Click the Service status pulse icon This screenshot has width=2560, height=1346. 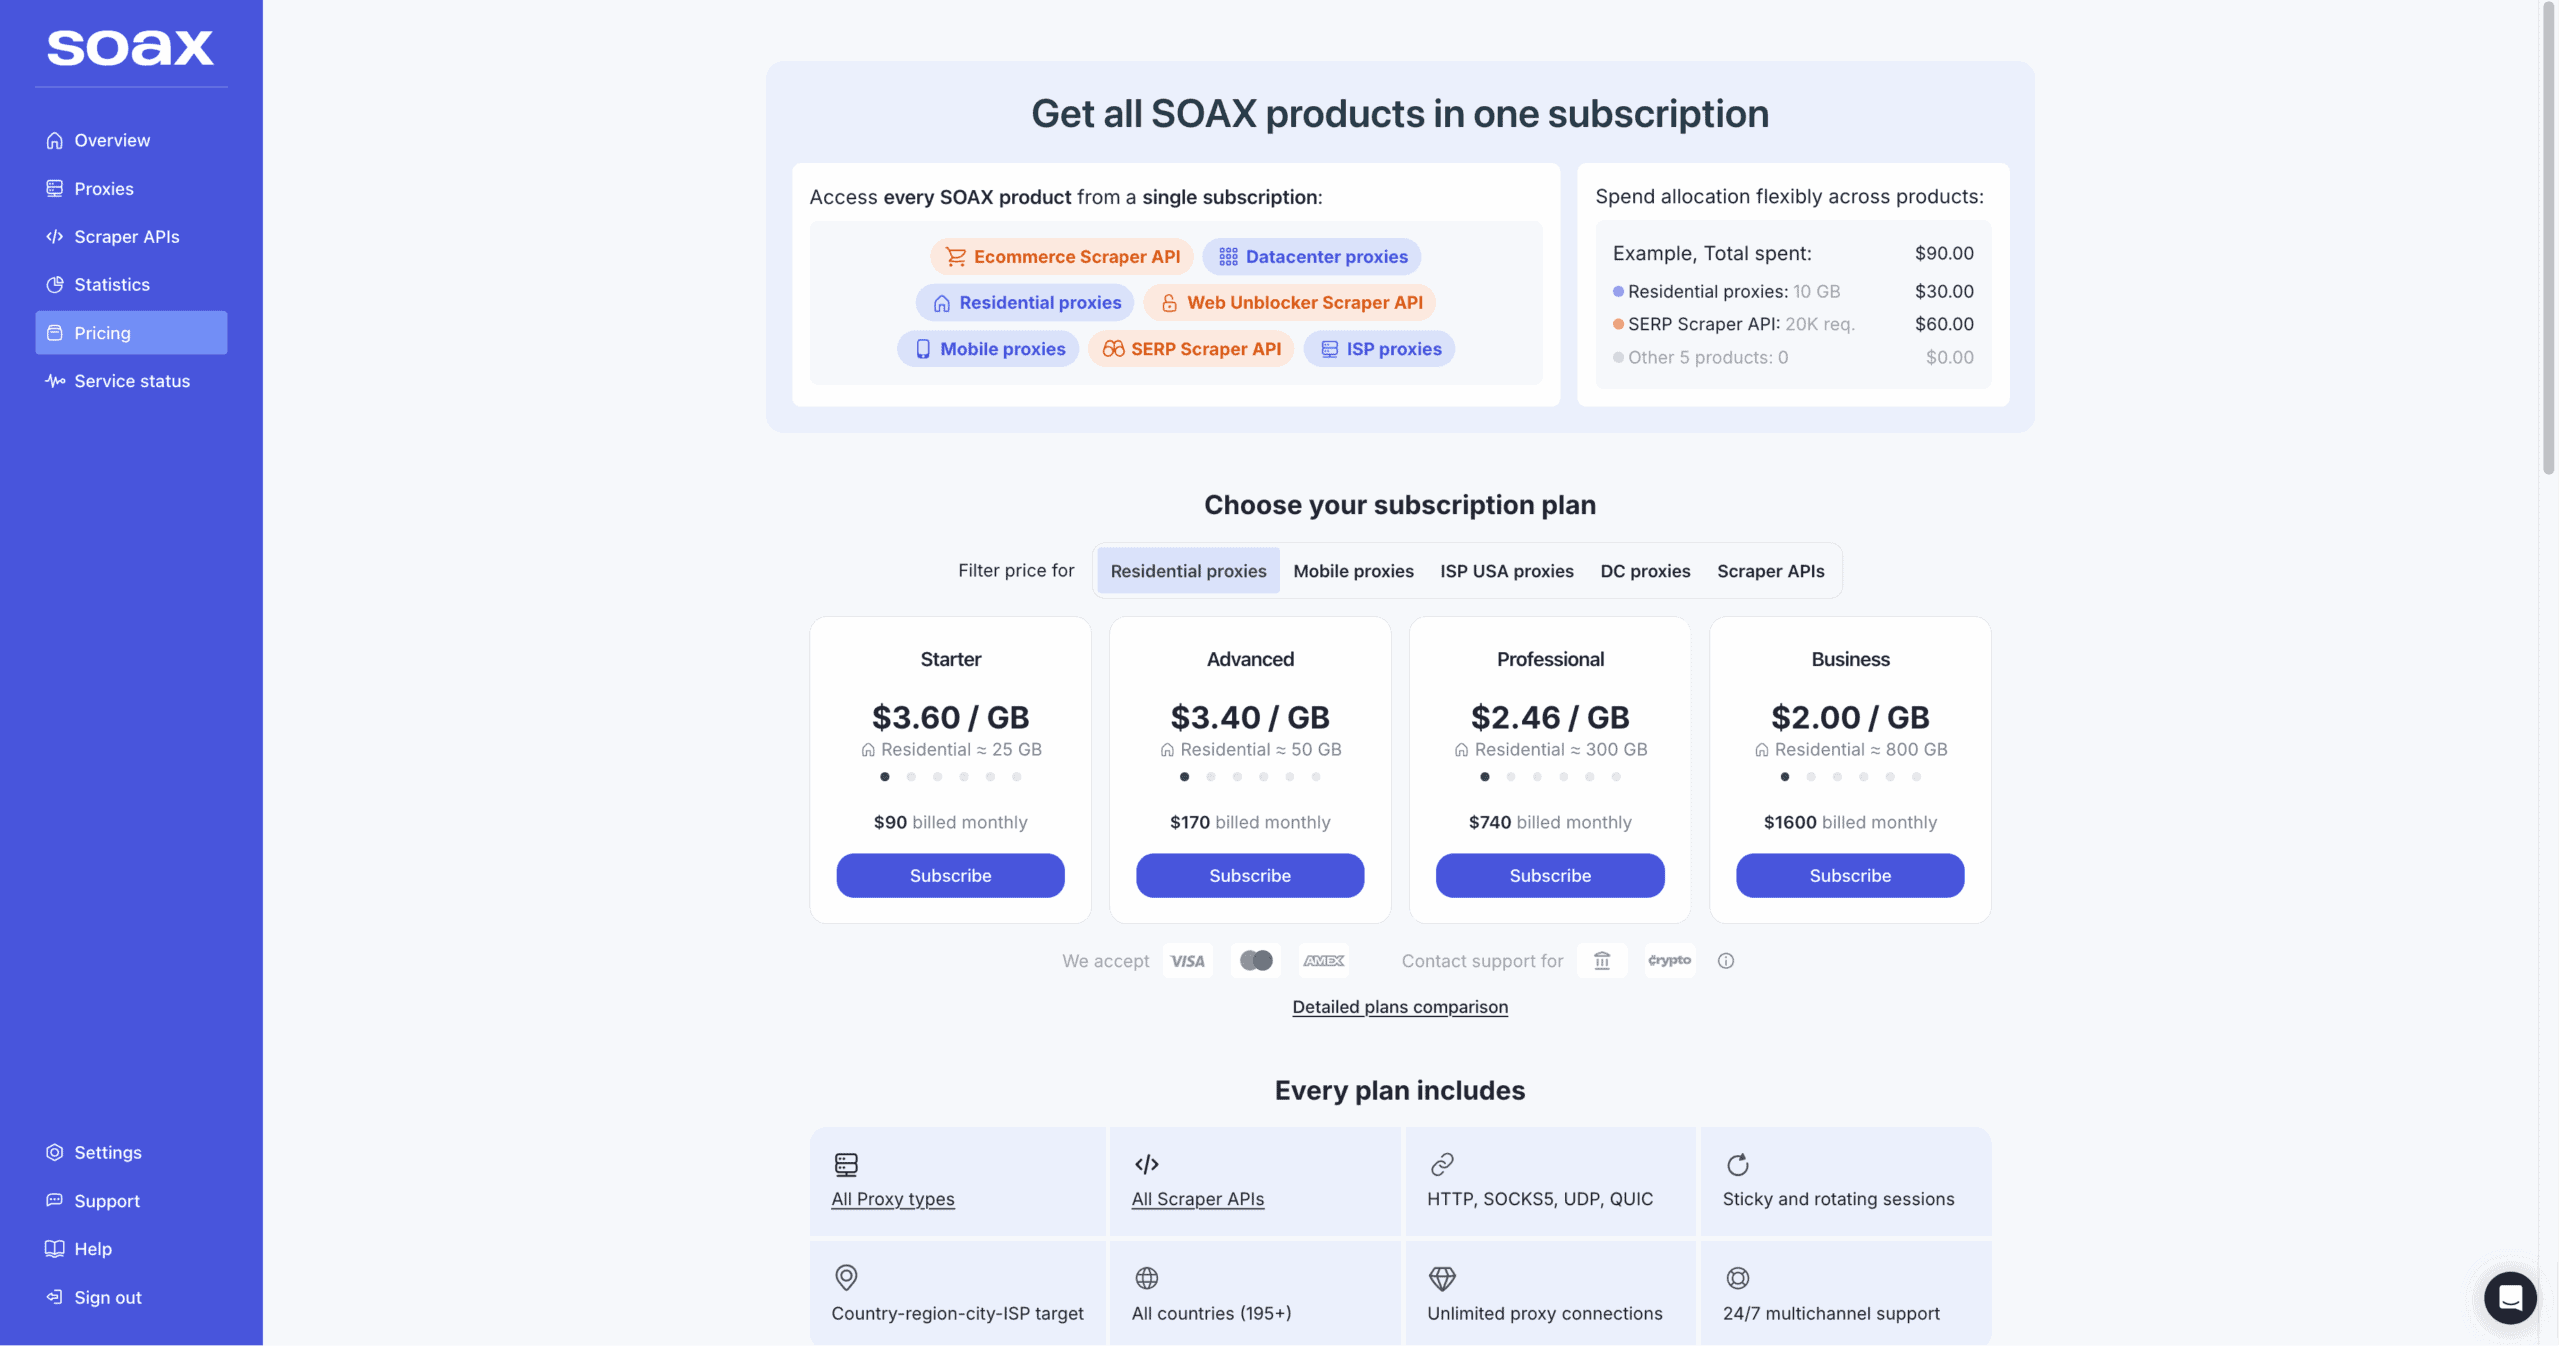tap(55, 381)
